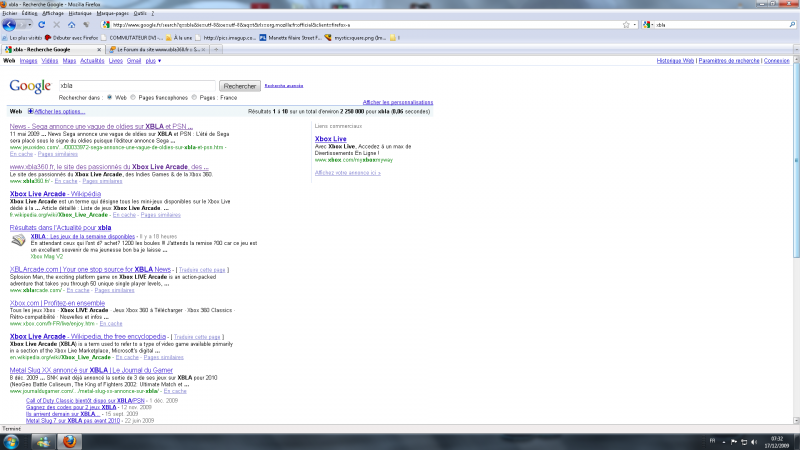
Task: Open the back/forward history dropdown arrow
Action: pyautogui.click(x=30, y=24)
